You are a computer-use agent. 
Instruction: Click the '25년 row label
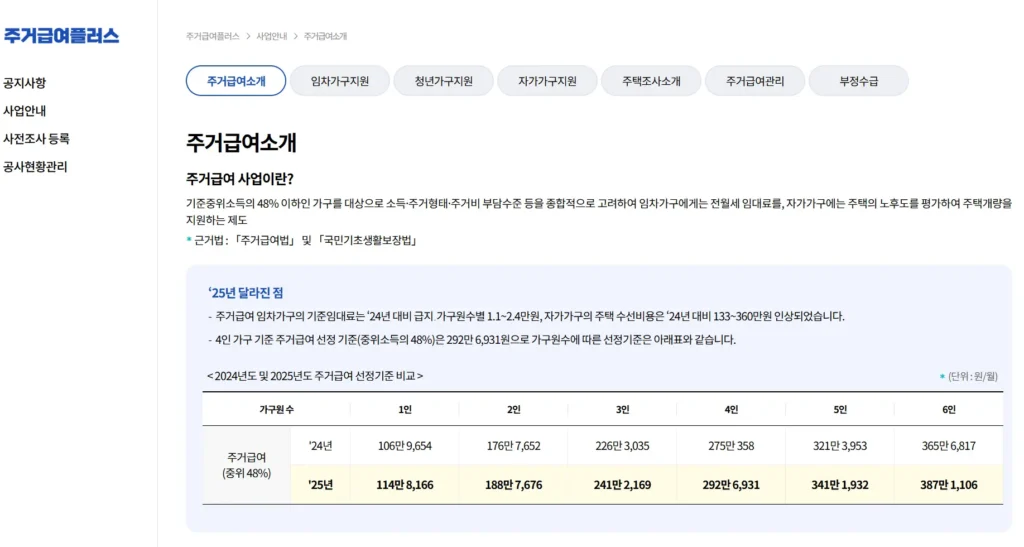tap(321, 485)
